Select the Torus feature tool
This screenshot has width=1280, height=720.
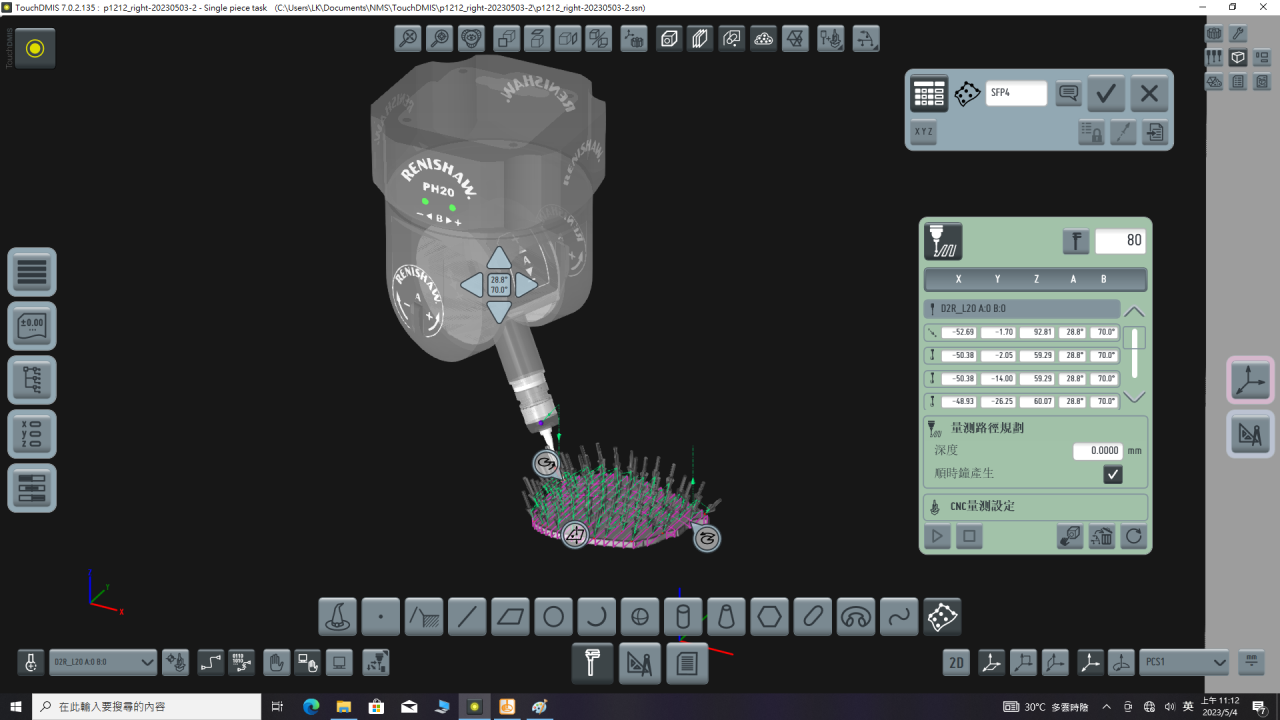tap(856, 617)
